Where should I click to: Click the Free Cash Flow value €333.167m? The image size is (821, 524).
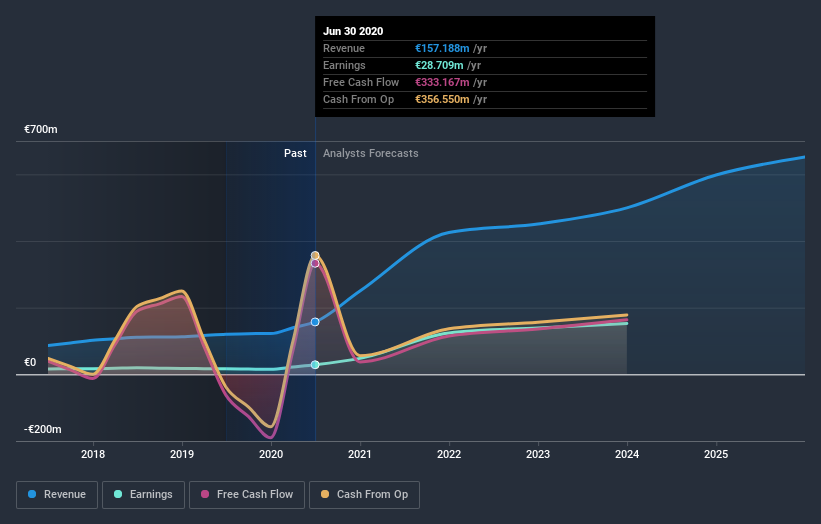442,82
